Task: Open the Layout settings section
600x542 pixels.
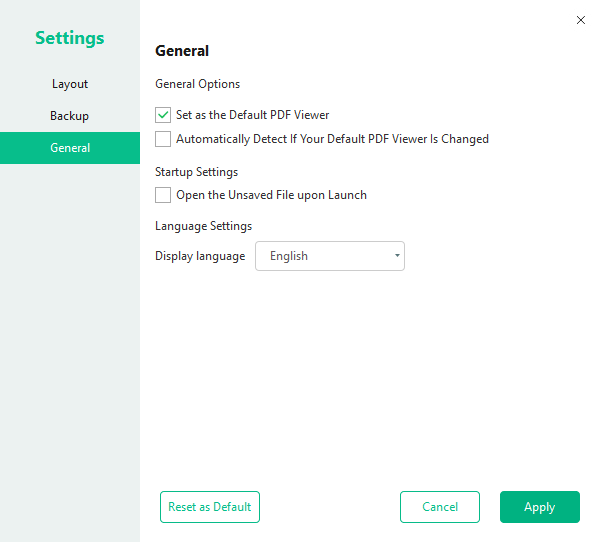Action: coord(70,84)
